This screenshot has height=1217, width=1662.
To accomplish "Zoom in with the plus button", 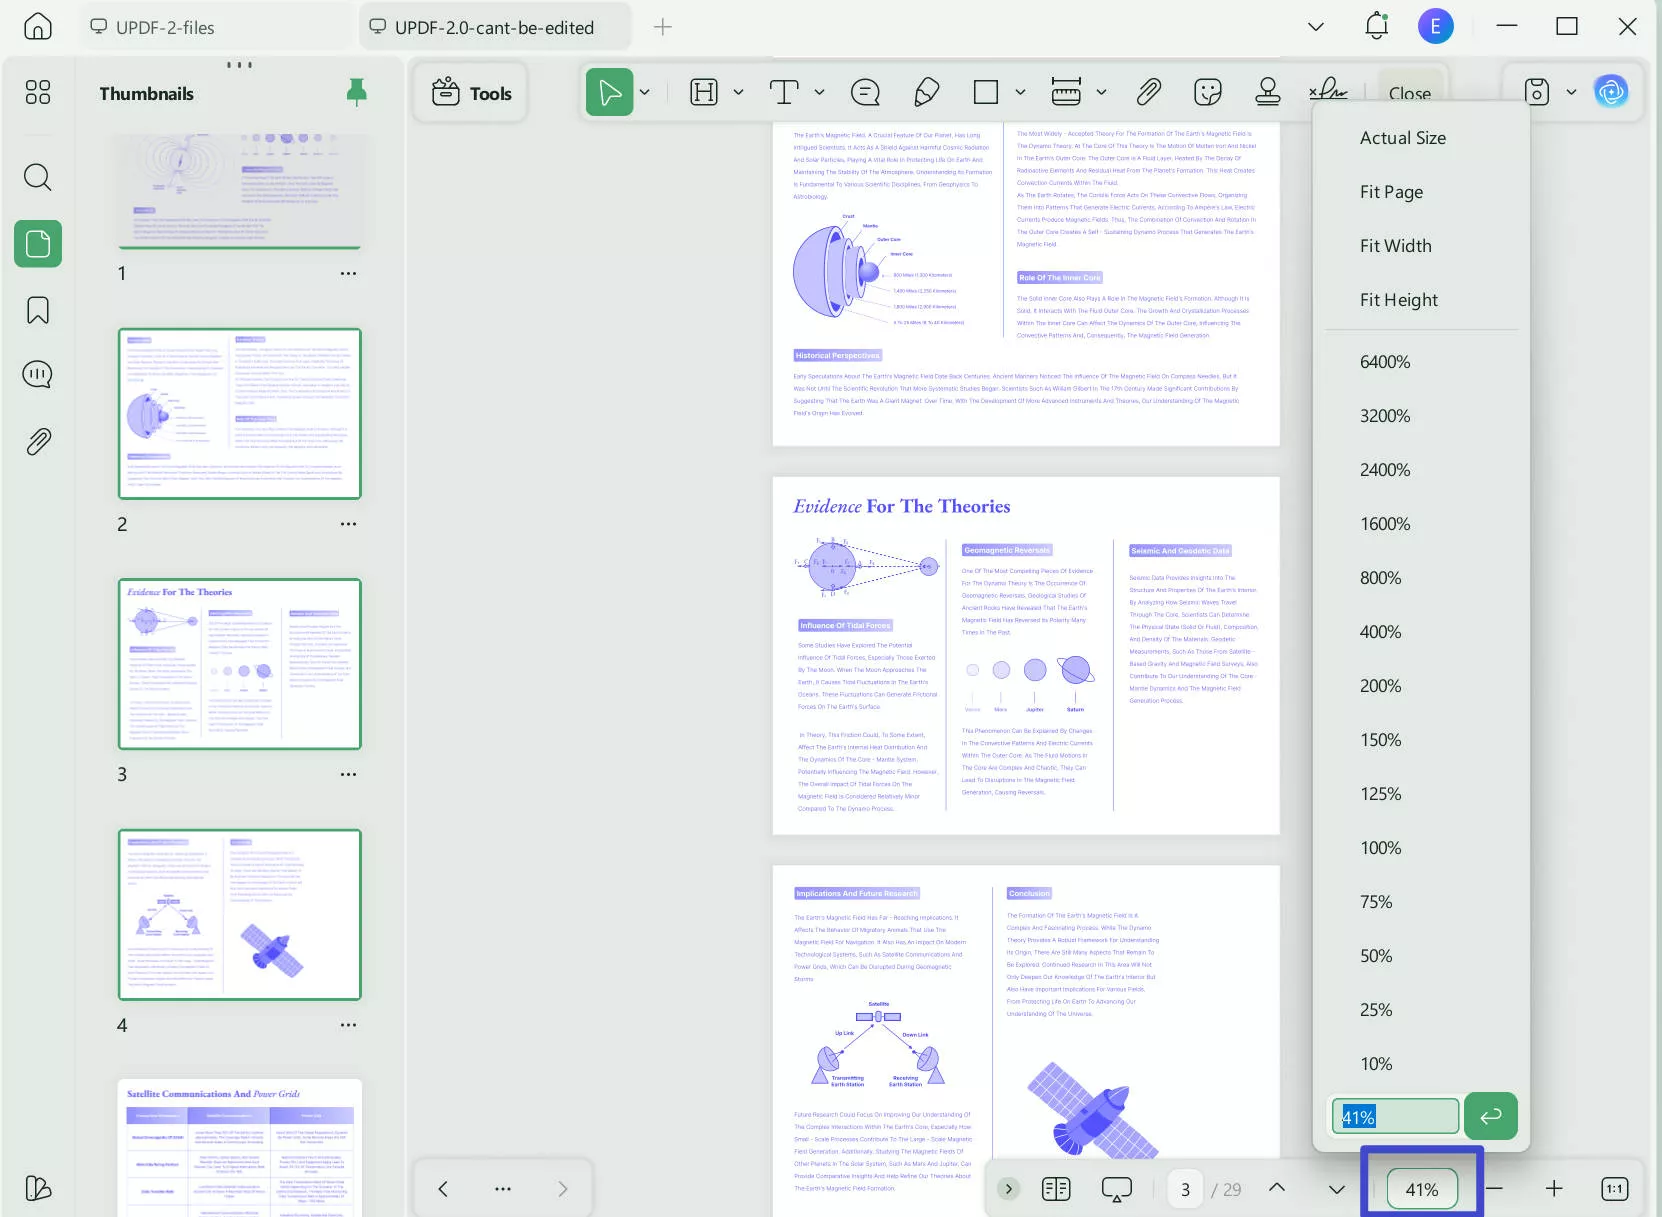I will point(1554,1189).
